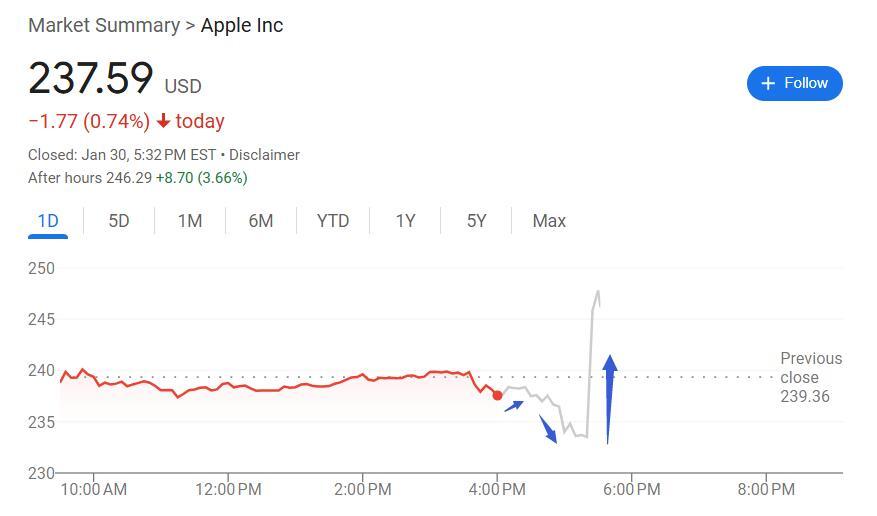The image size is (877, 516).
Task: Click the red down arrow beside today
Action: (164, 121)
